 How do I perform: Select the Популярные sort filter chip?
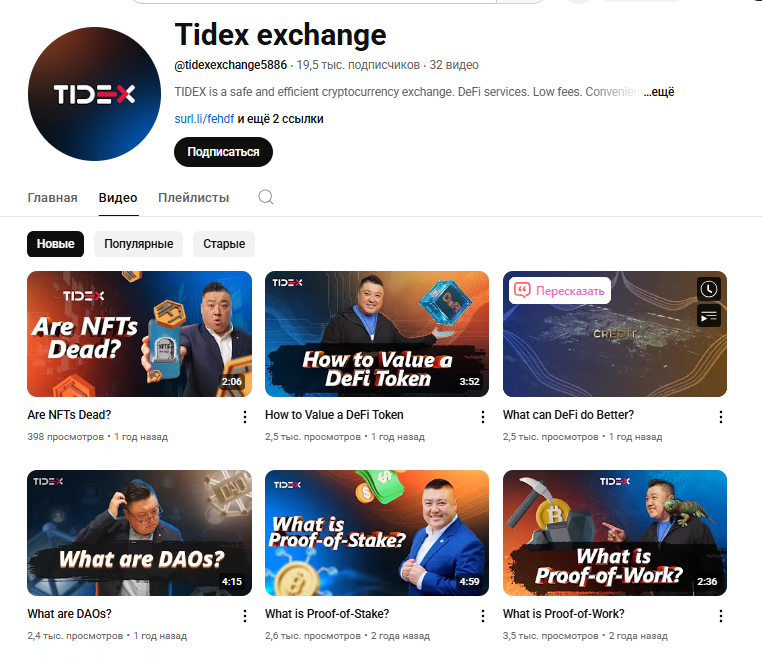pos(139,244)
